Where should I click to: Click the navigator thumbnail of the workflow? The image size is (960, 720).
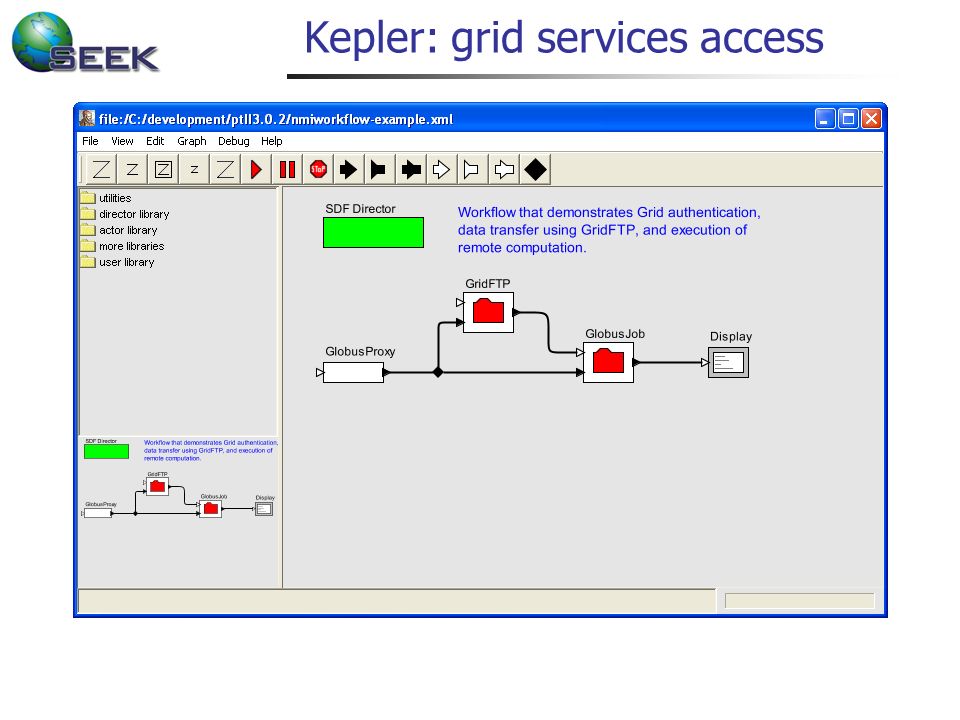coord(179,479)
